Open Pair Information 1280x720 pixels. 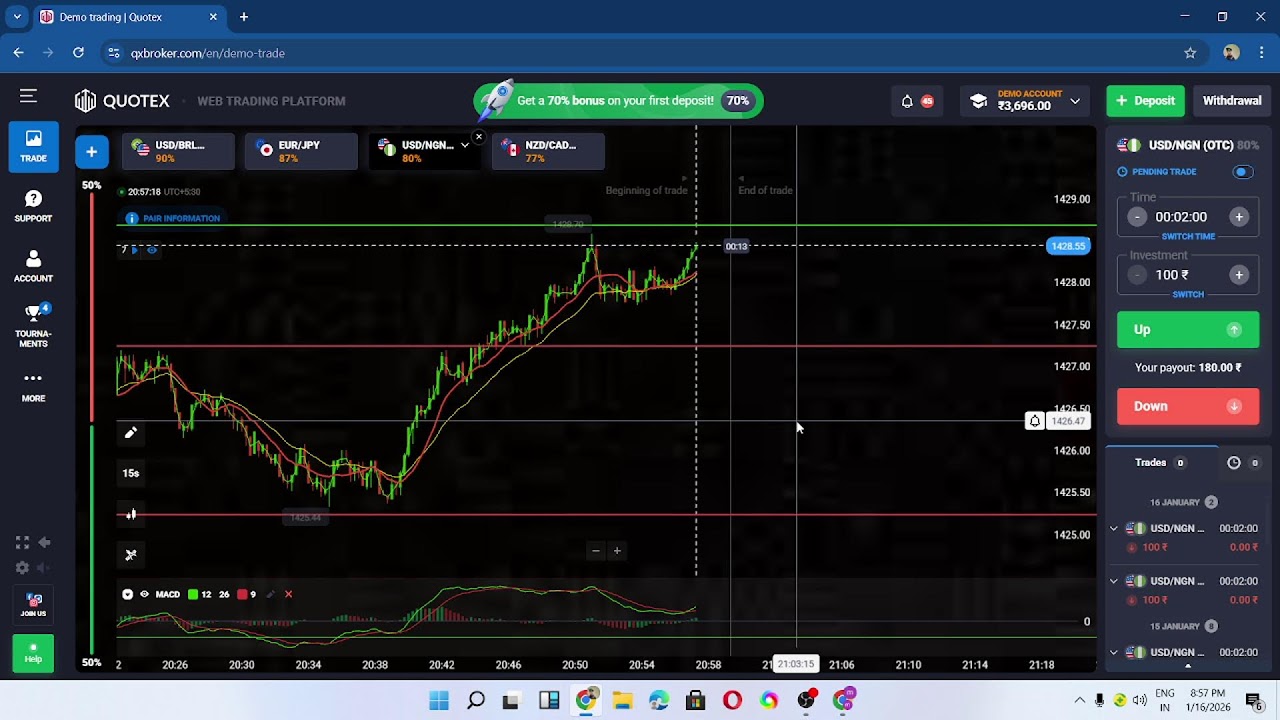click(x=173, y=218)
